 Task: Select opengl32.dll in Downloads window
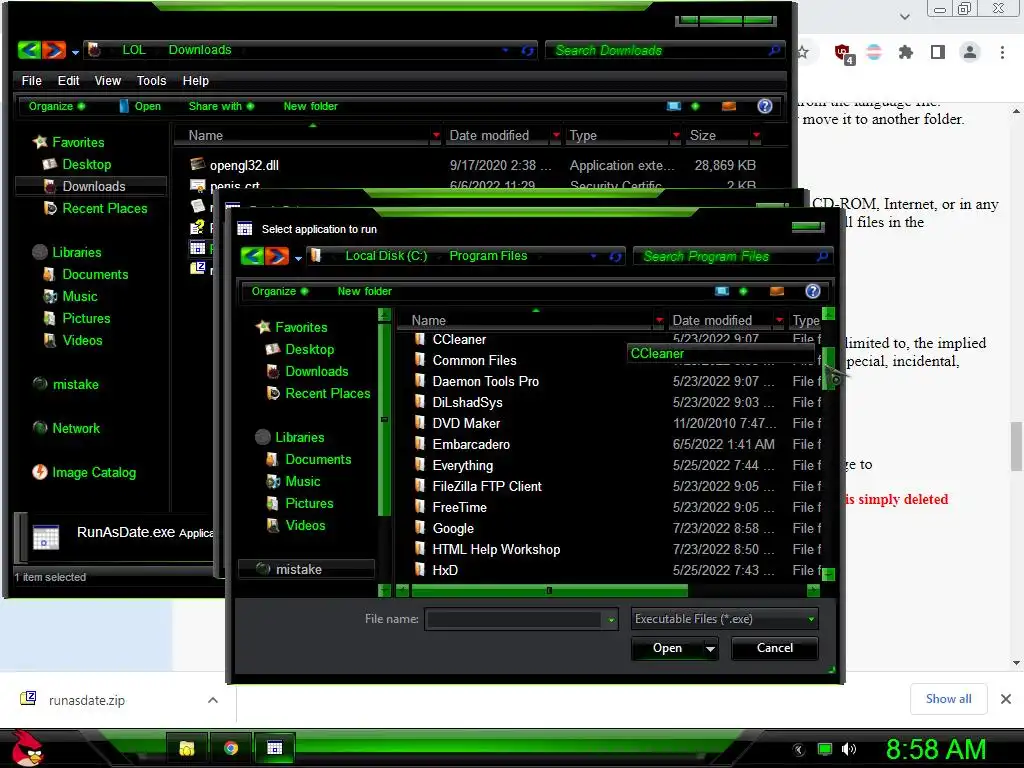[244, 165]
